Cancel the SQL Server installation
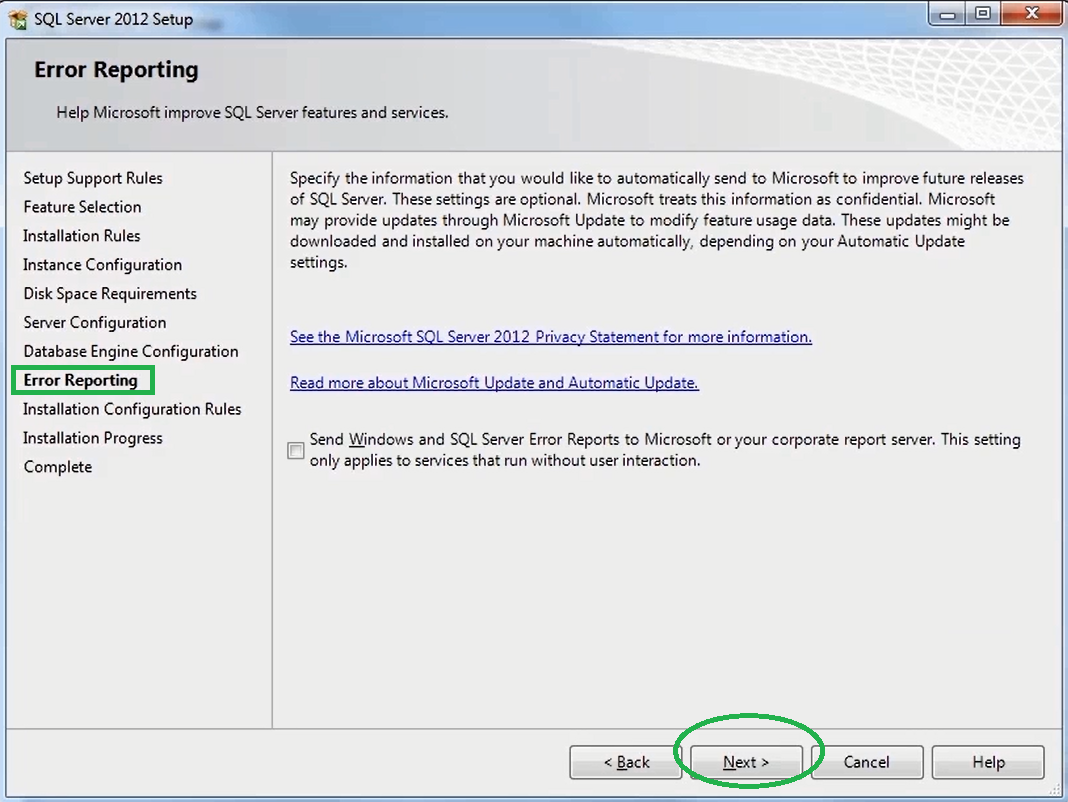Image resolution: width=1068 pixels, height=802 pixels. 866,762
